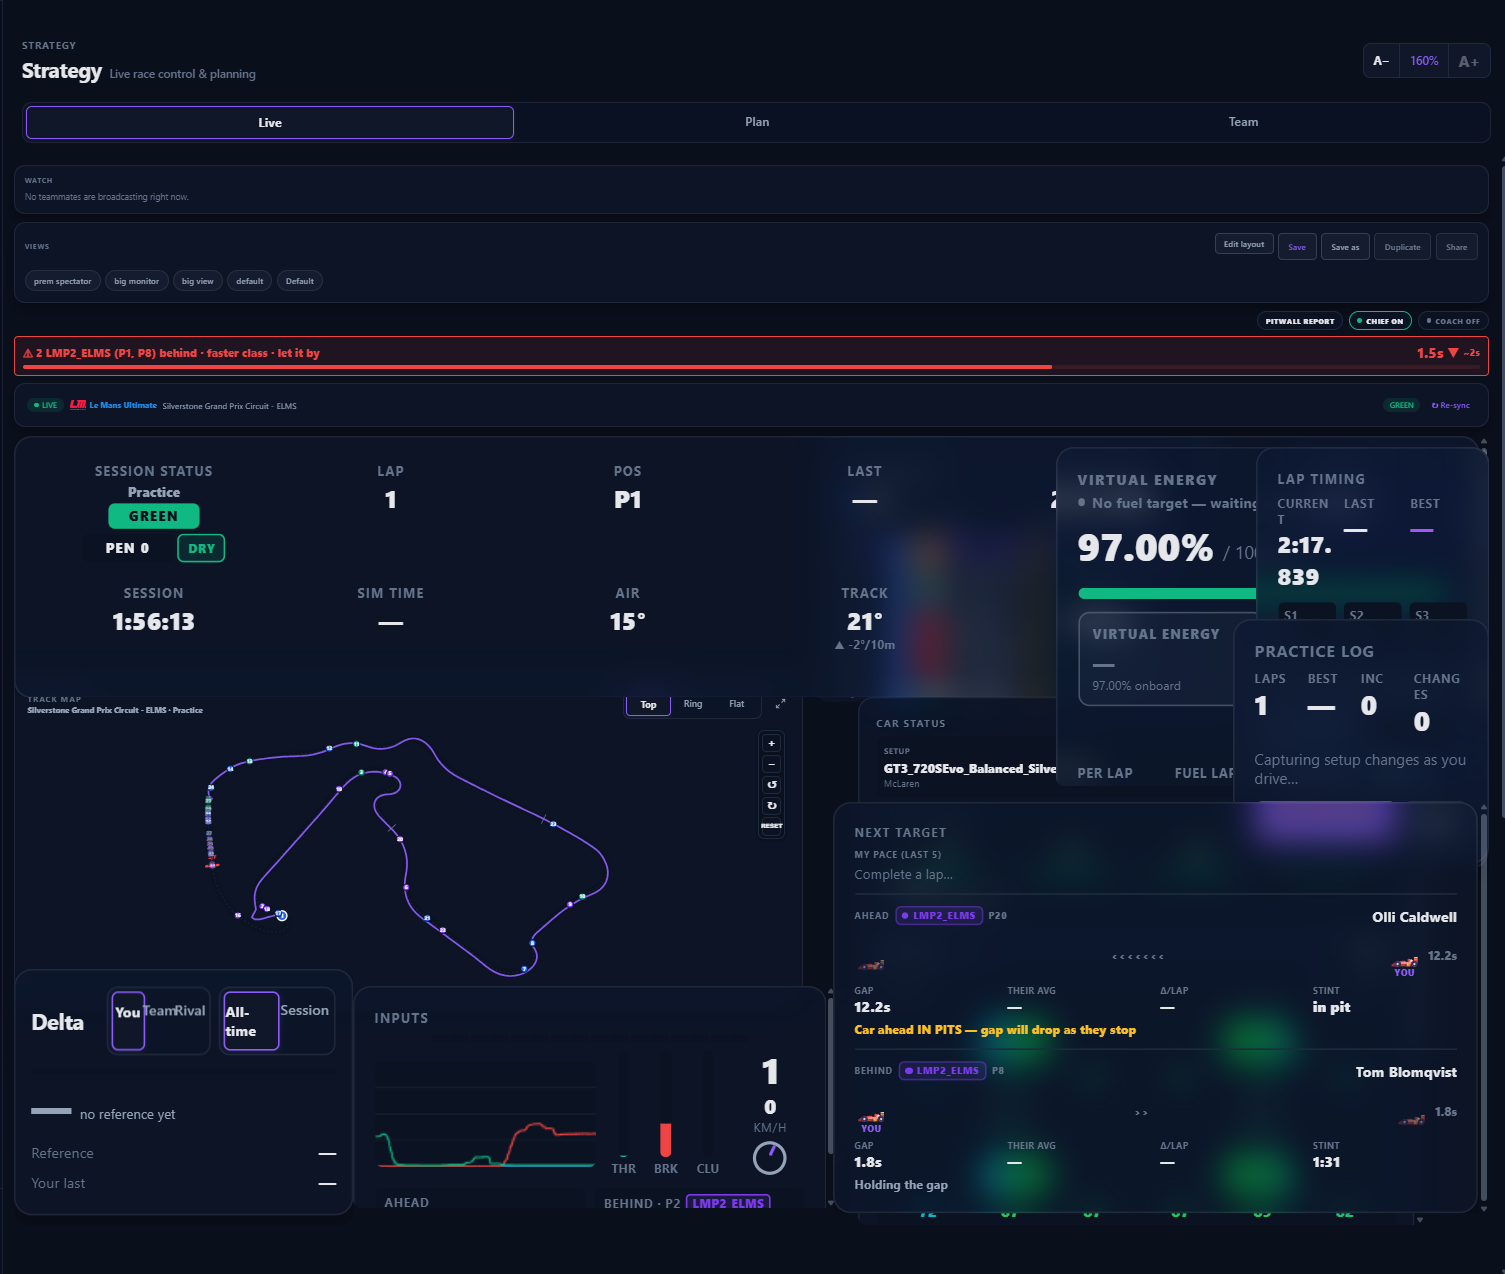This screenshot has height=1274, width=1505.
Task: Click the steering wheel angle dial
Action: tap(769, 1157)
